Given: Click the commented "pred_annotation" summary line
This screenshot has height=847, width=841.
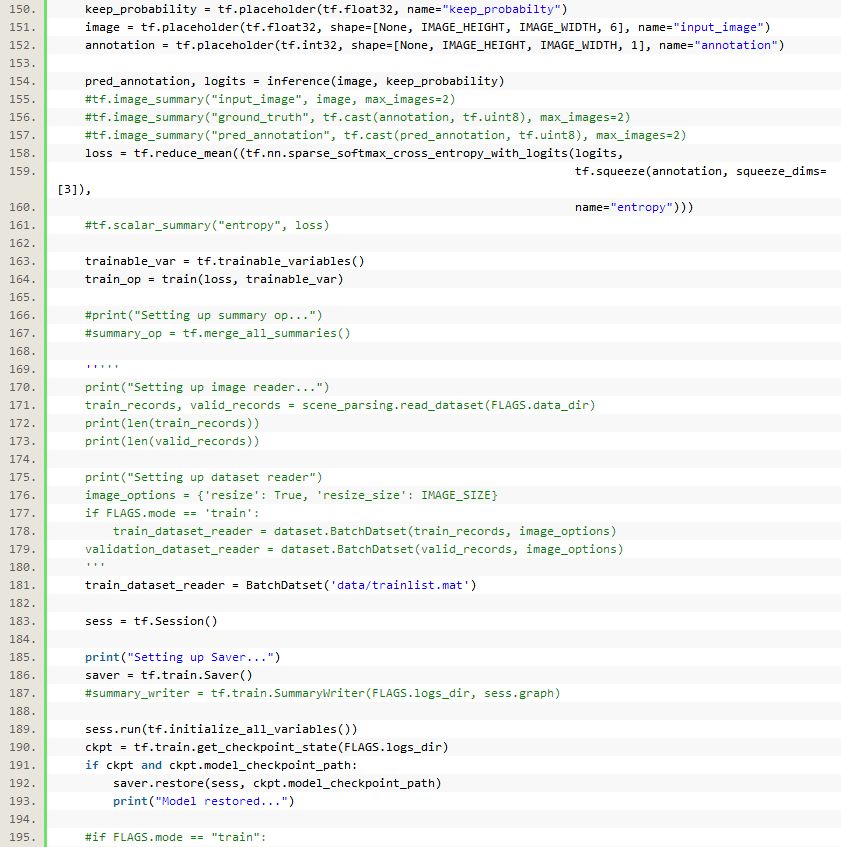Looking at the screenshot, I should (386, 135).
